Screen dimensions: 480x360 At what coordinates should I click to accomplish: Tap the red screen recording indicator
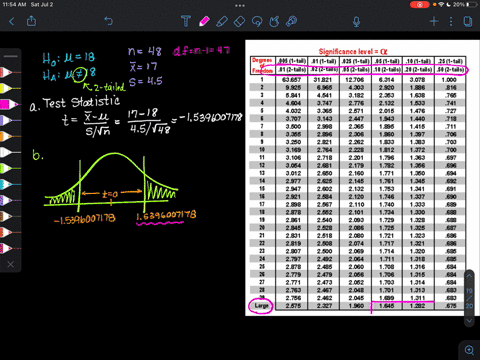pyautogui.click(x=419, y=5)
